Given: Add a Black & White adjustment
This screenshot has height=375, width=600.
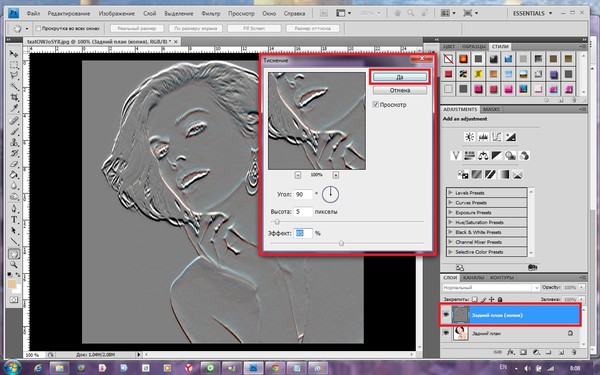Looking at the screenshot, I should [x=497, y=155].
